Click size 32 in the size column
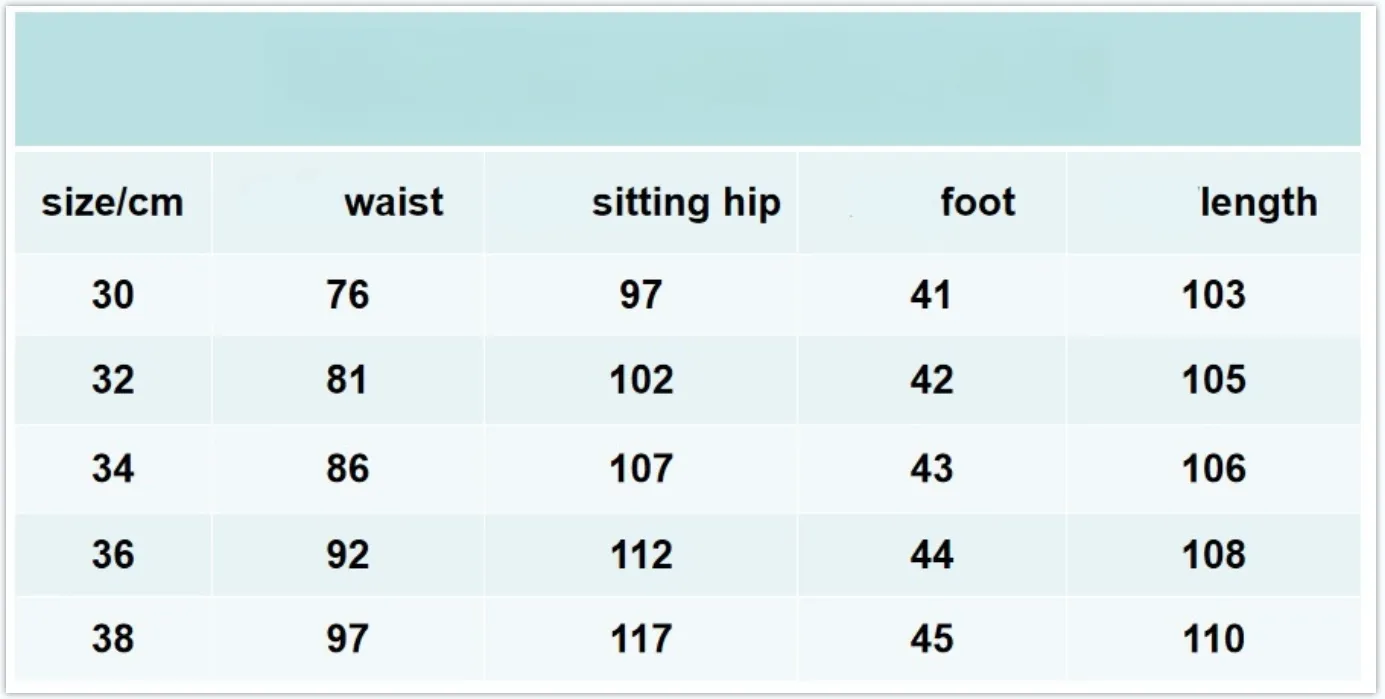 (112, 380)
